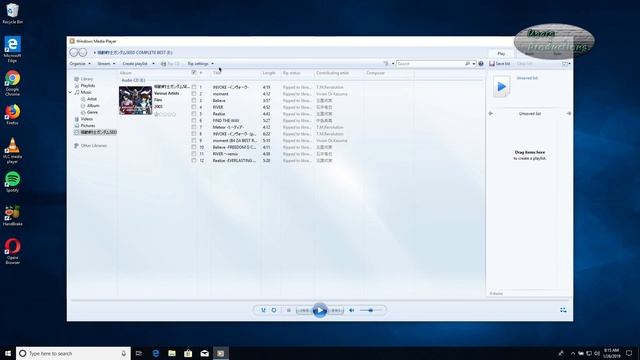
Task: Open the Rip settings menu
Action: coord(200,64)
